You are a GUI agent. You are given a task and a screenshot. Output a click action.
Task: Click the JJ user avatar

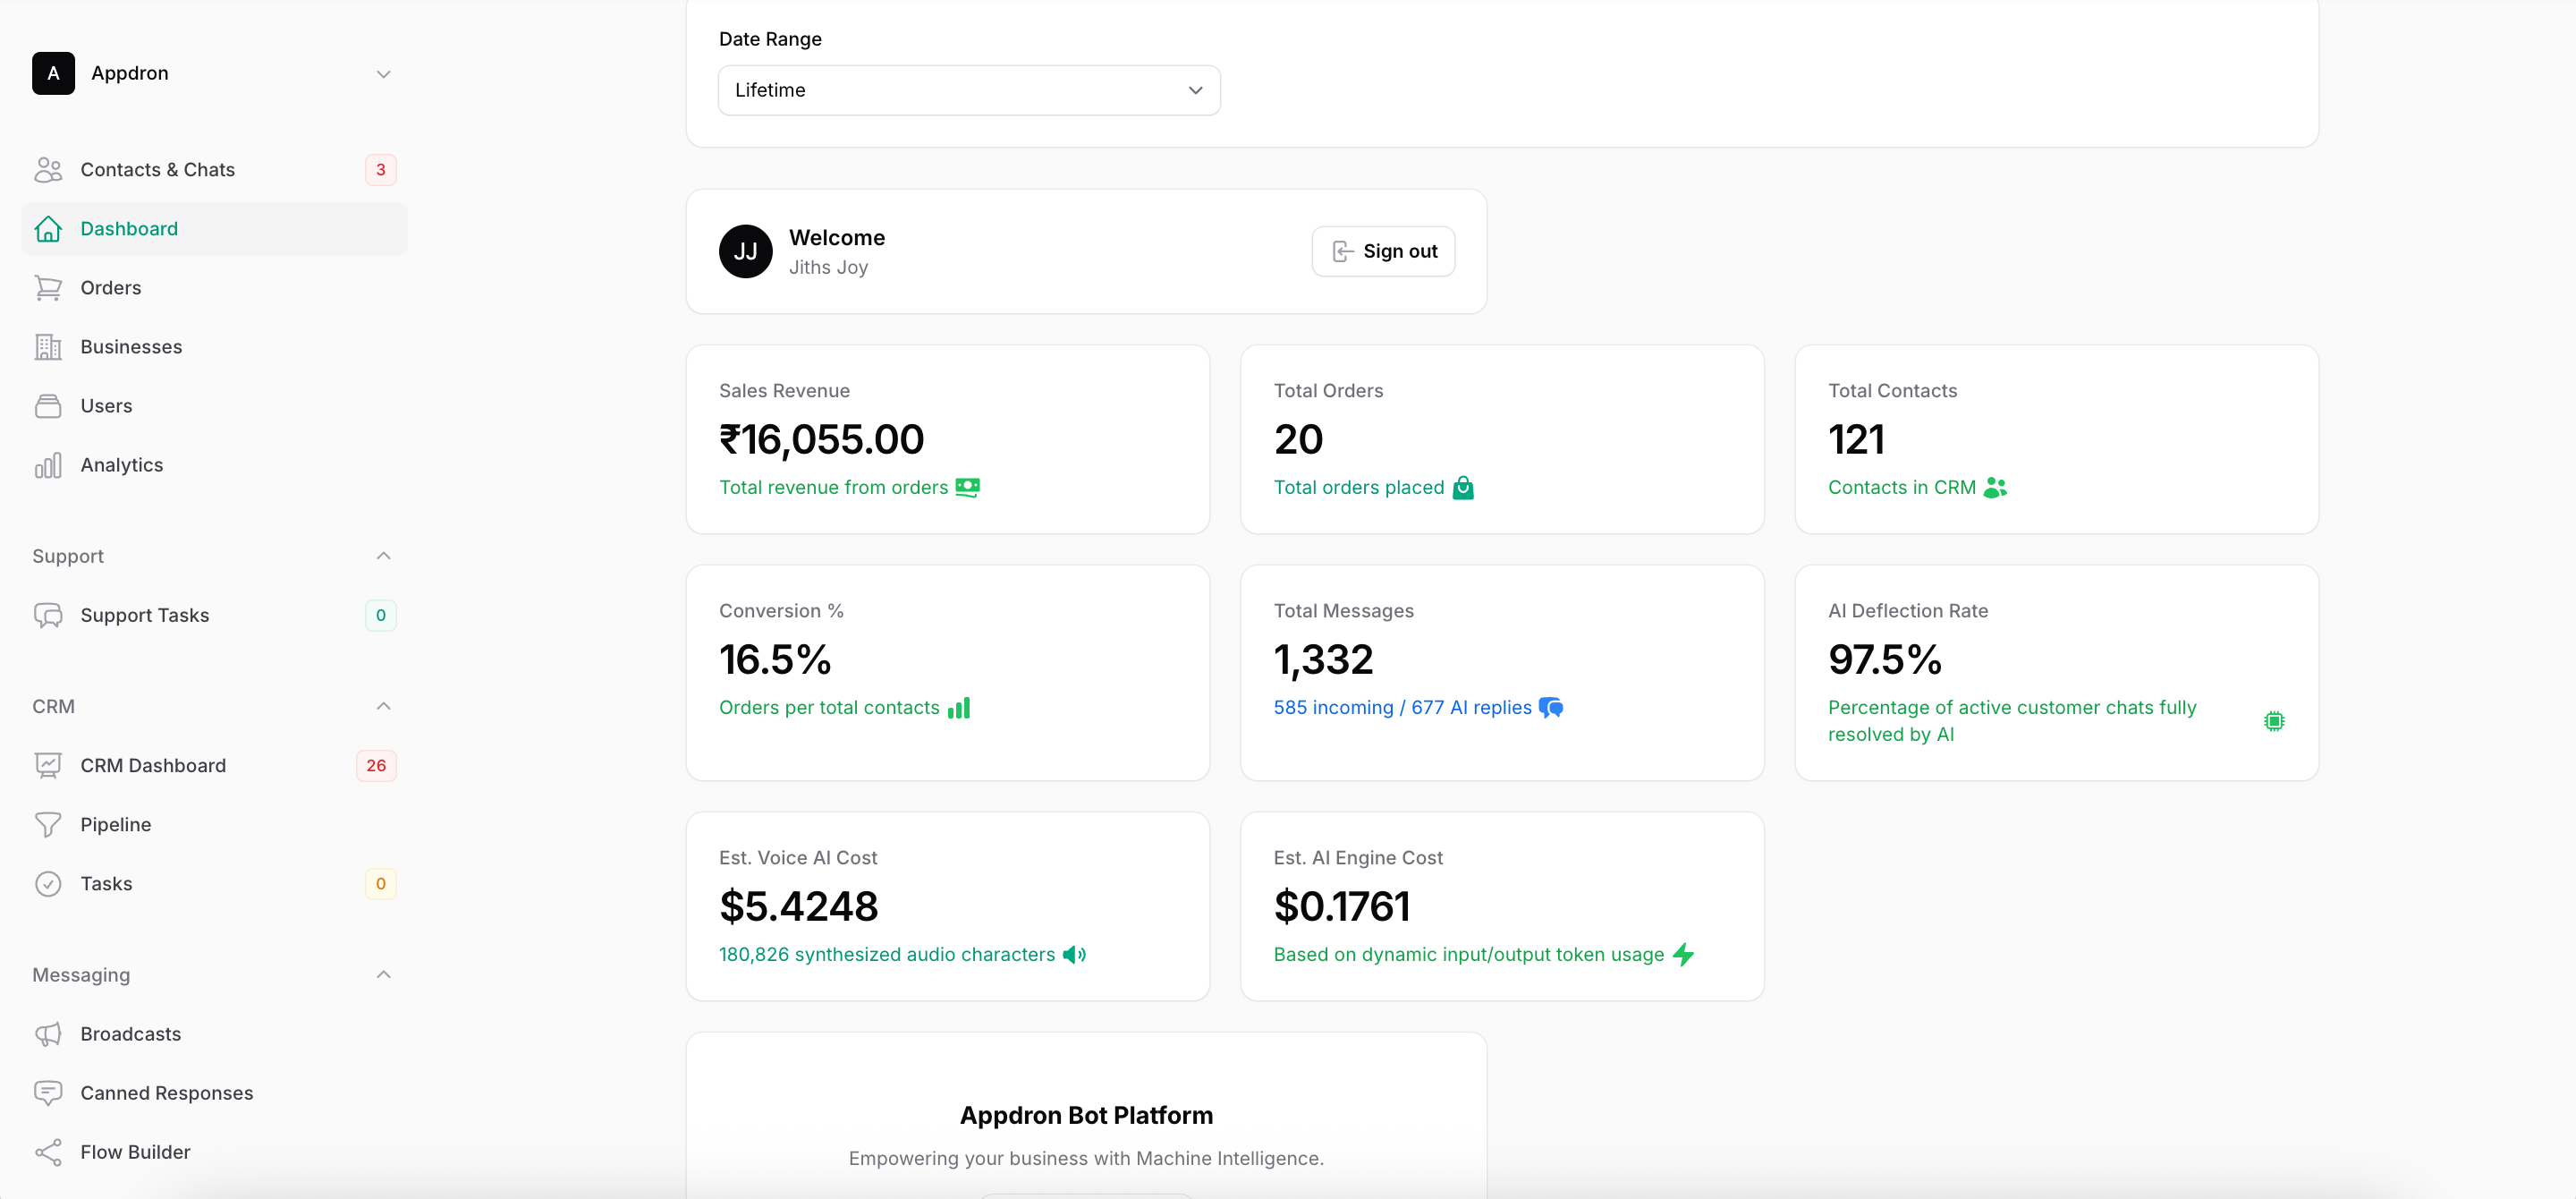(x=745, y=251)
